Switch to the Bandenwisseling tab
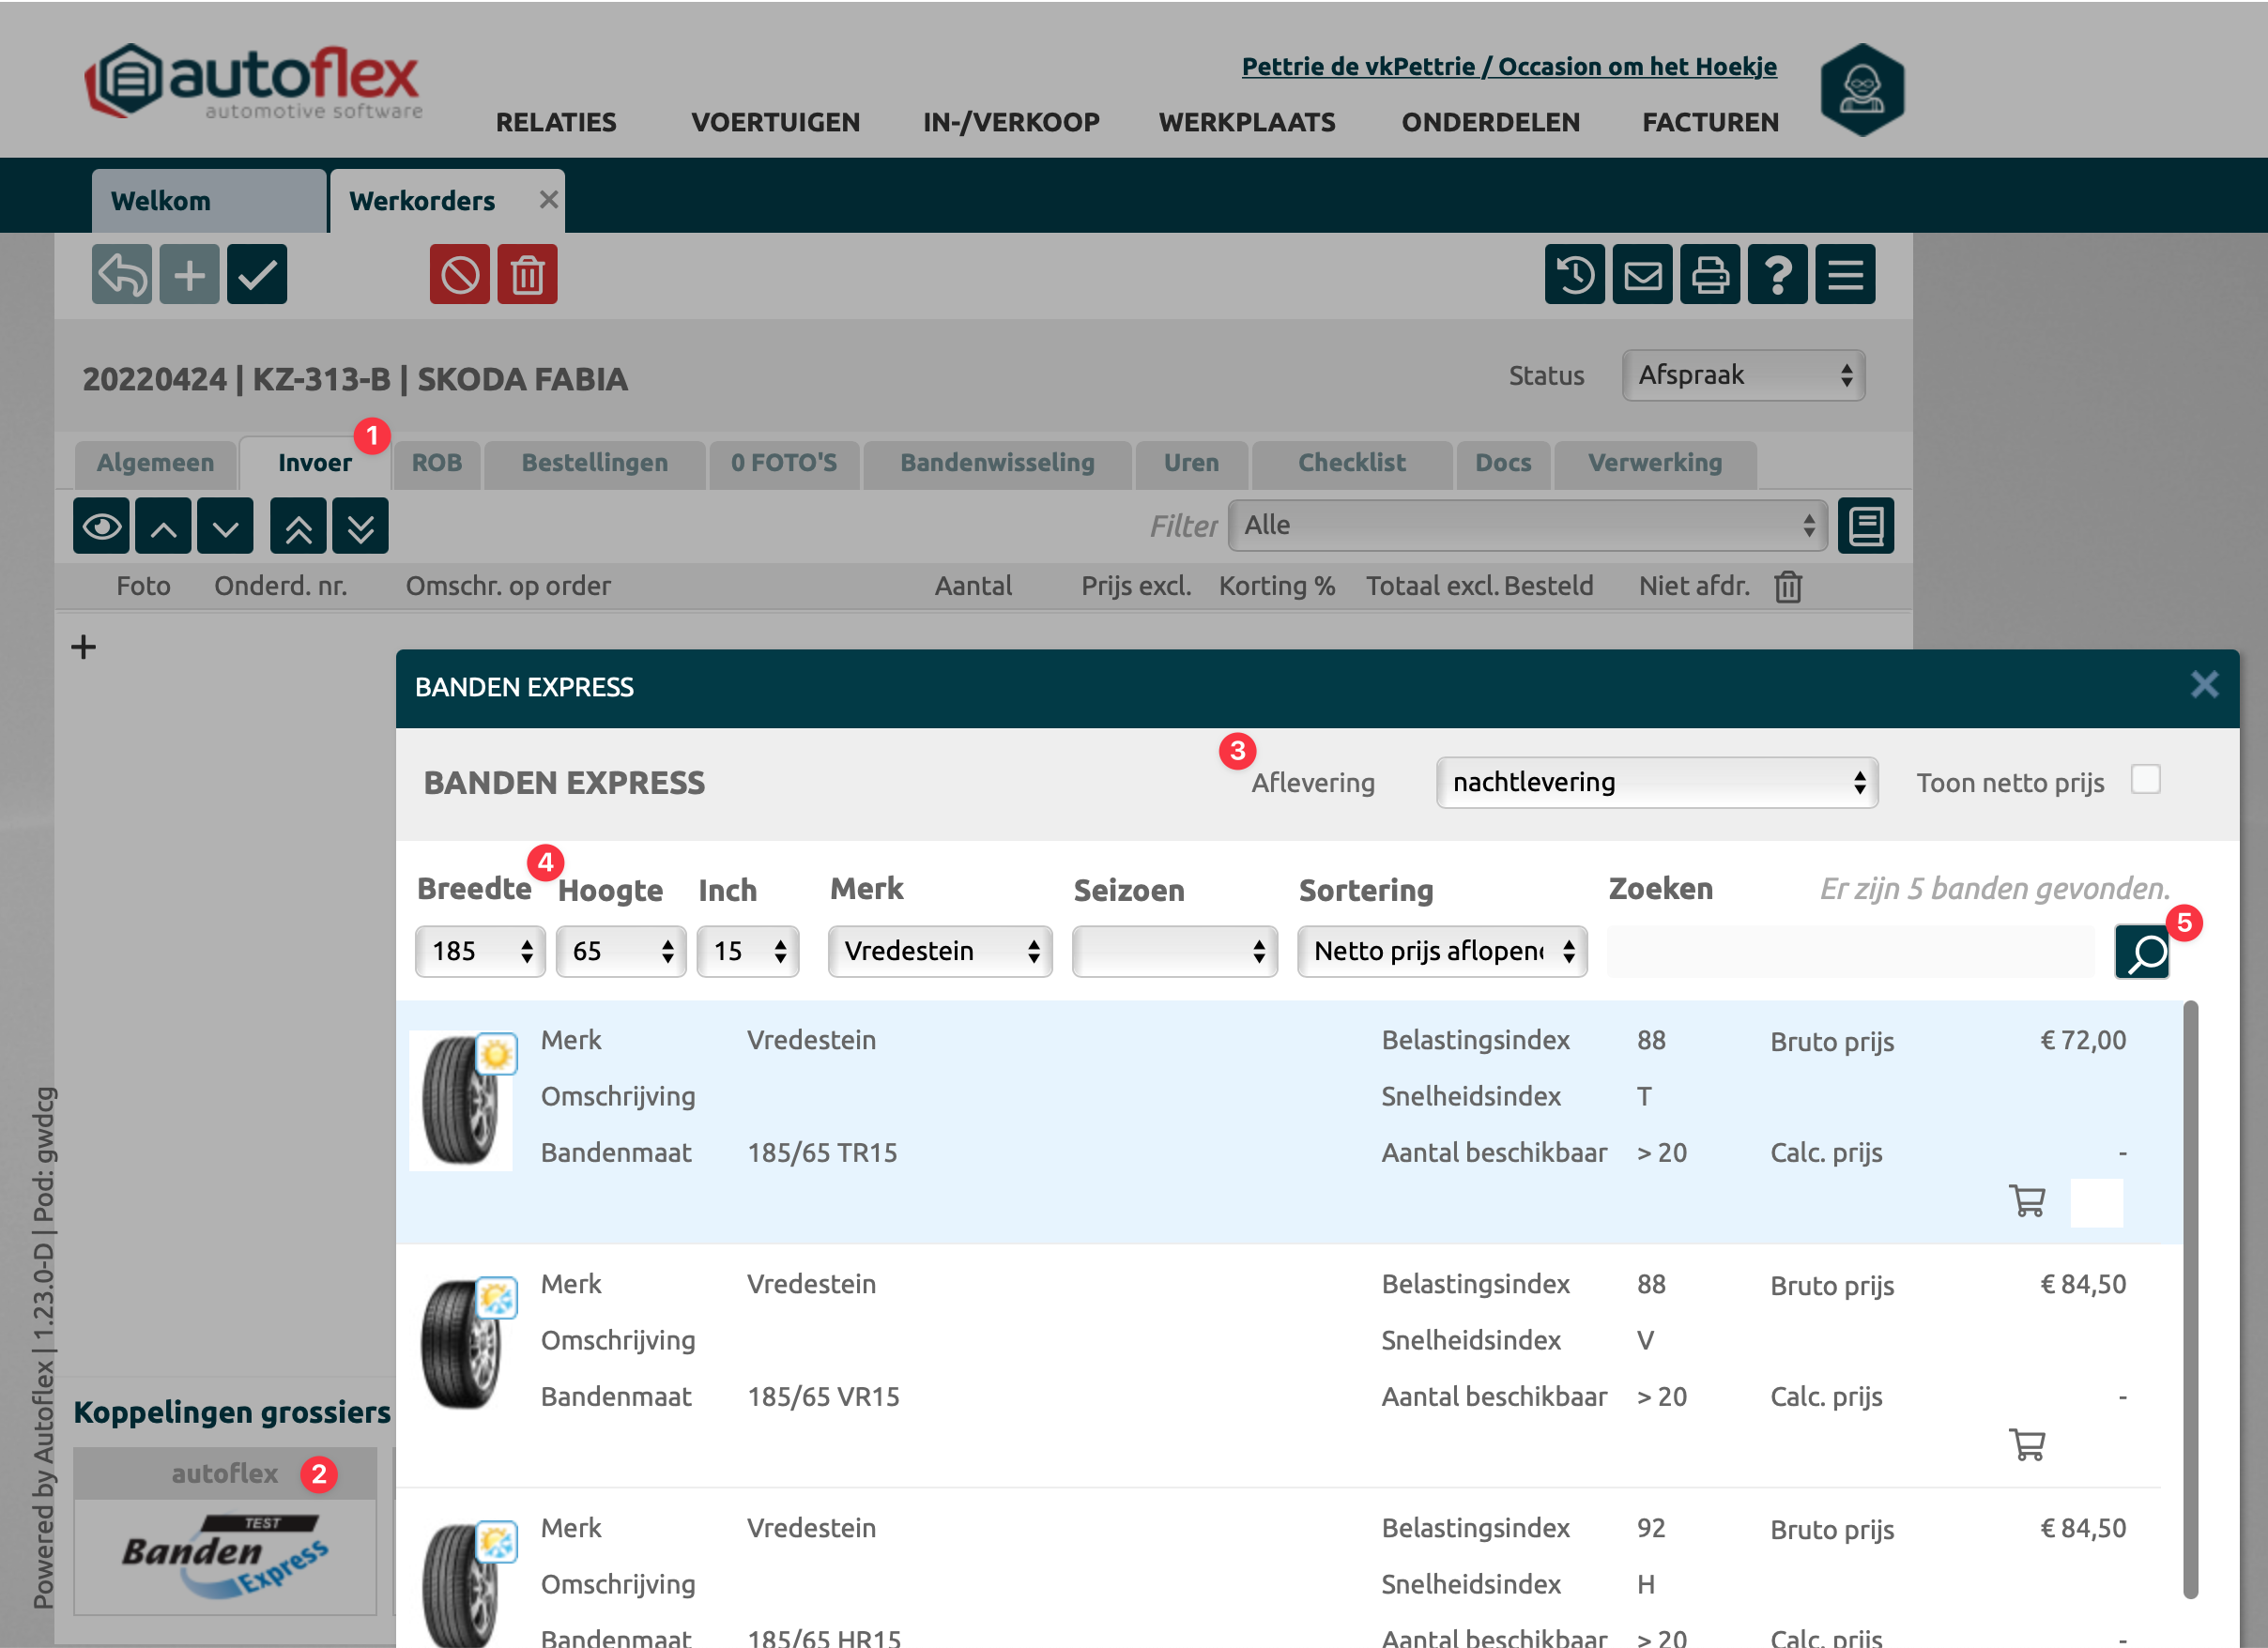2268x1648 pixels. coord(996,463)
